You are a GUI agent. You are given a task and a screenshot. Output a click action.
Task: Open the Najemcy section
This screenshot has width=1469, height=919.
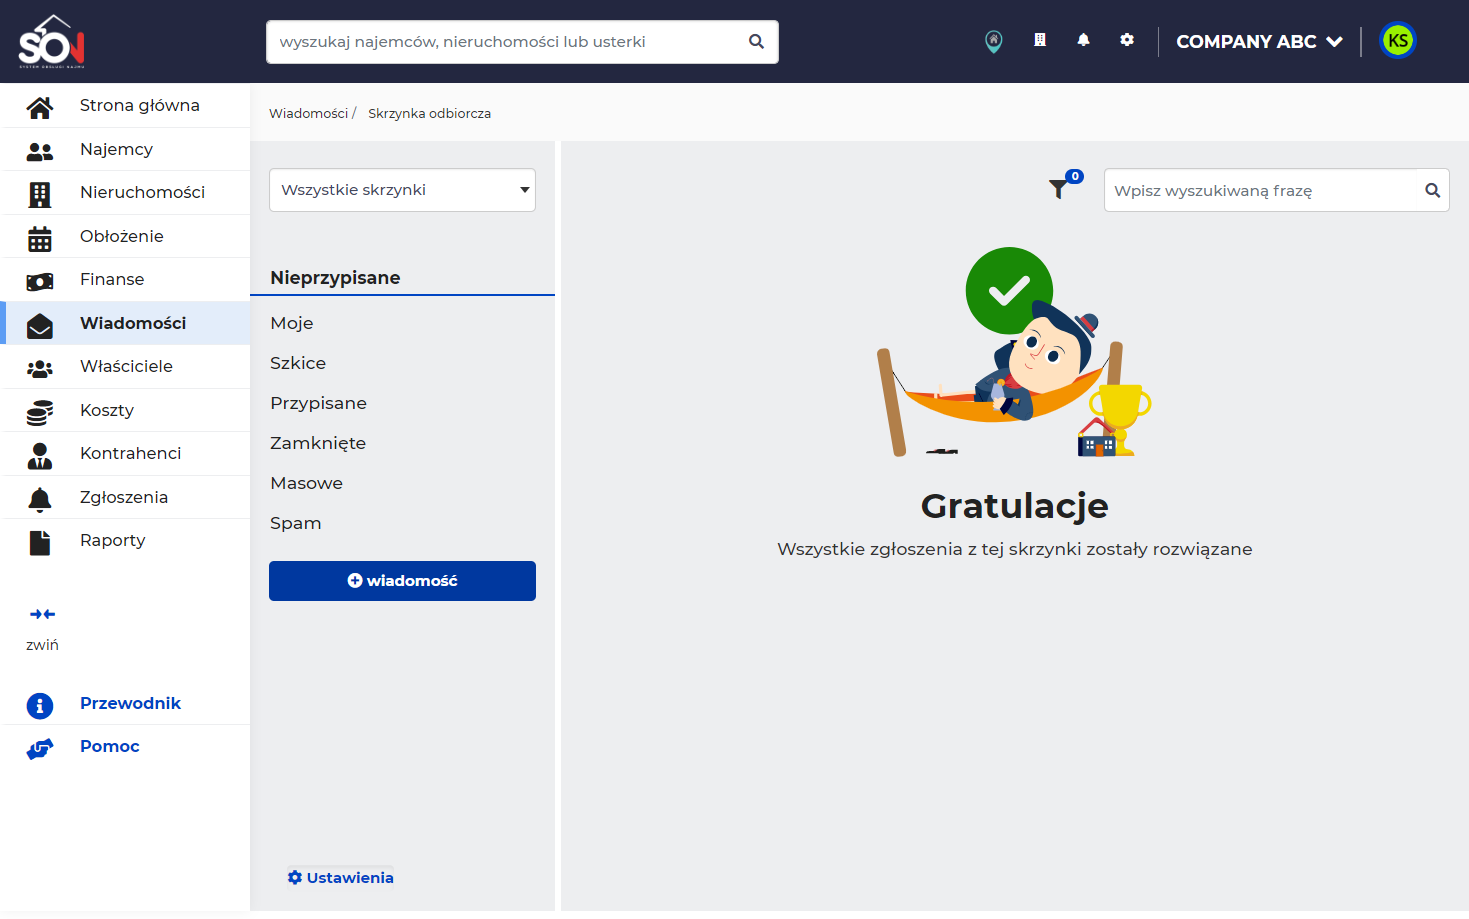(x=116, y=149)
